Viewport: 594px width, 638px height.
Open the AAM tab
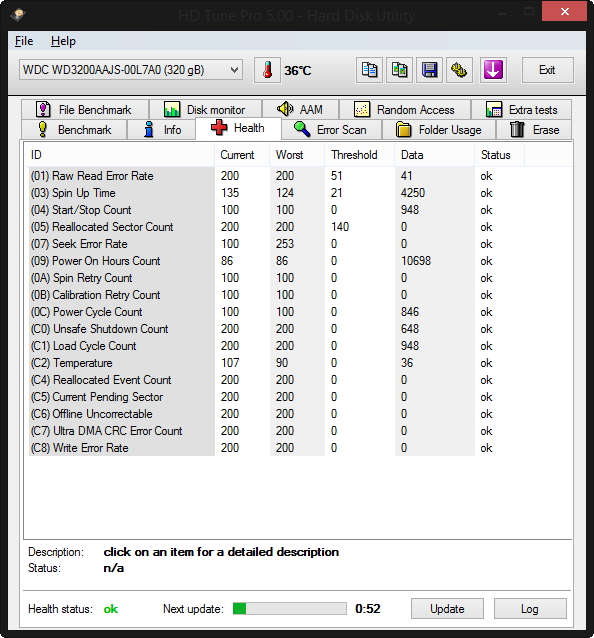pyautogui.click(x=300, y=110)
